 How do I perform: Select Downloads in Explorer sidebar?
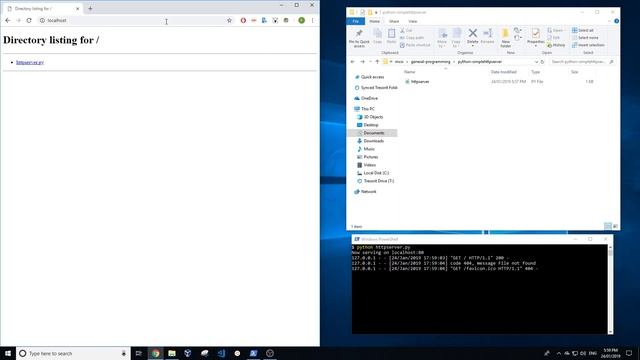[x=373, y=141]
